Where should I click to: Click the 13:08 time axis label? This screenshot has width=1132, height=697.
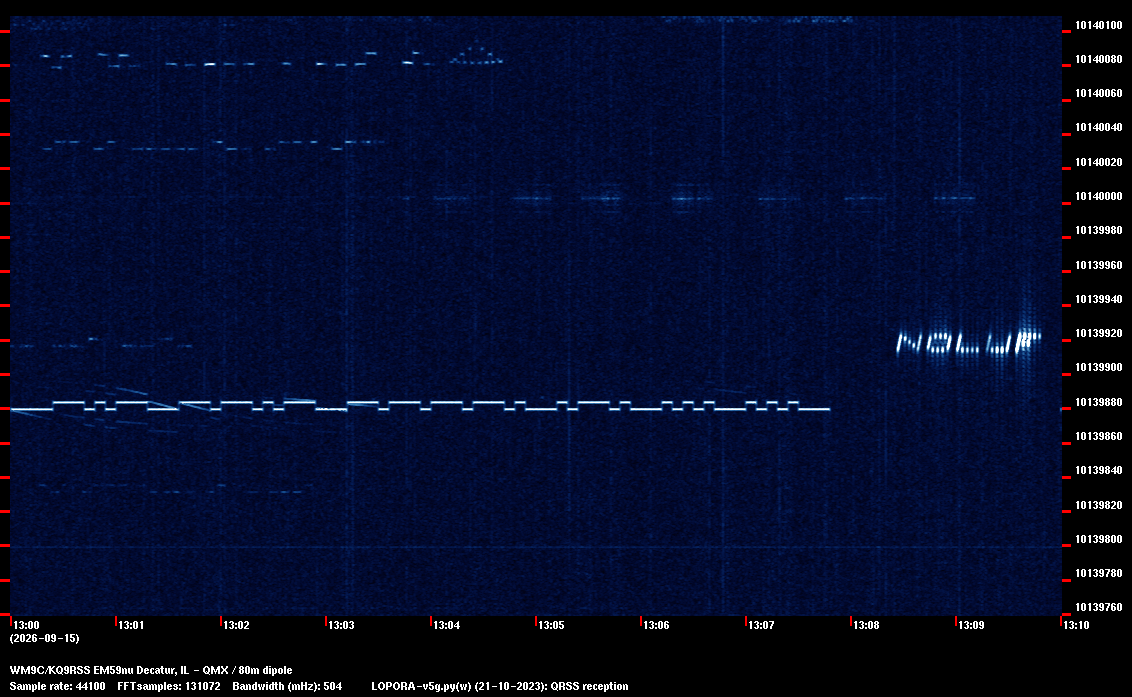[866, 625]
